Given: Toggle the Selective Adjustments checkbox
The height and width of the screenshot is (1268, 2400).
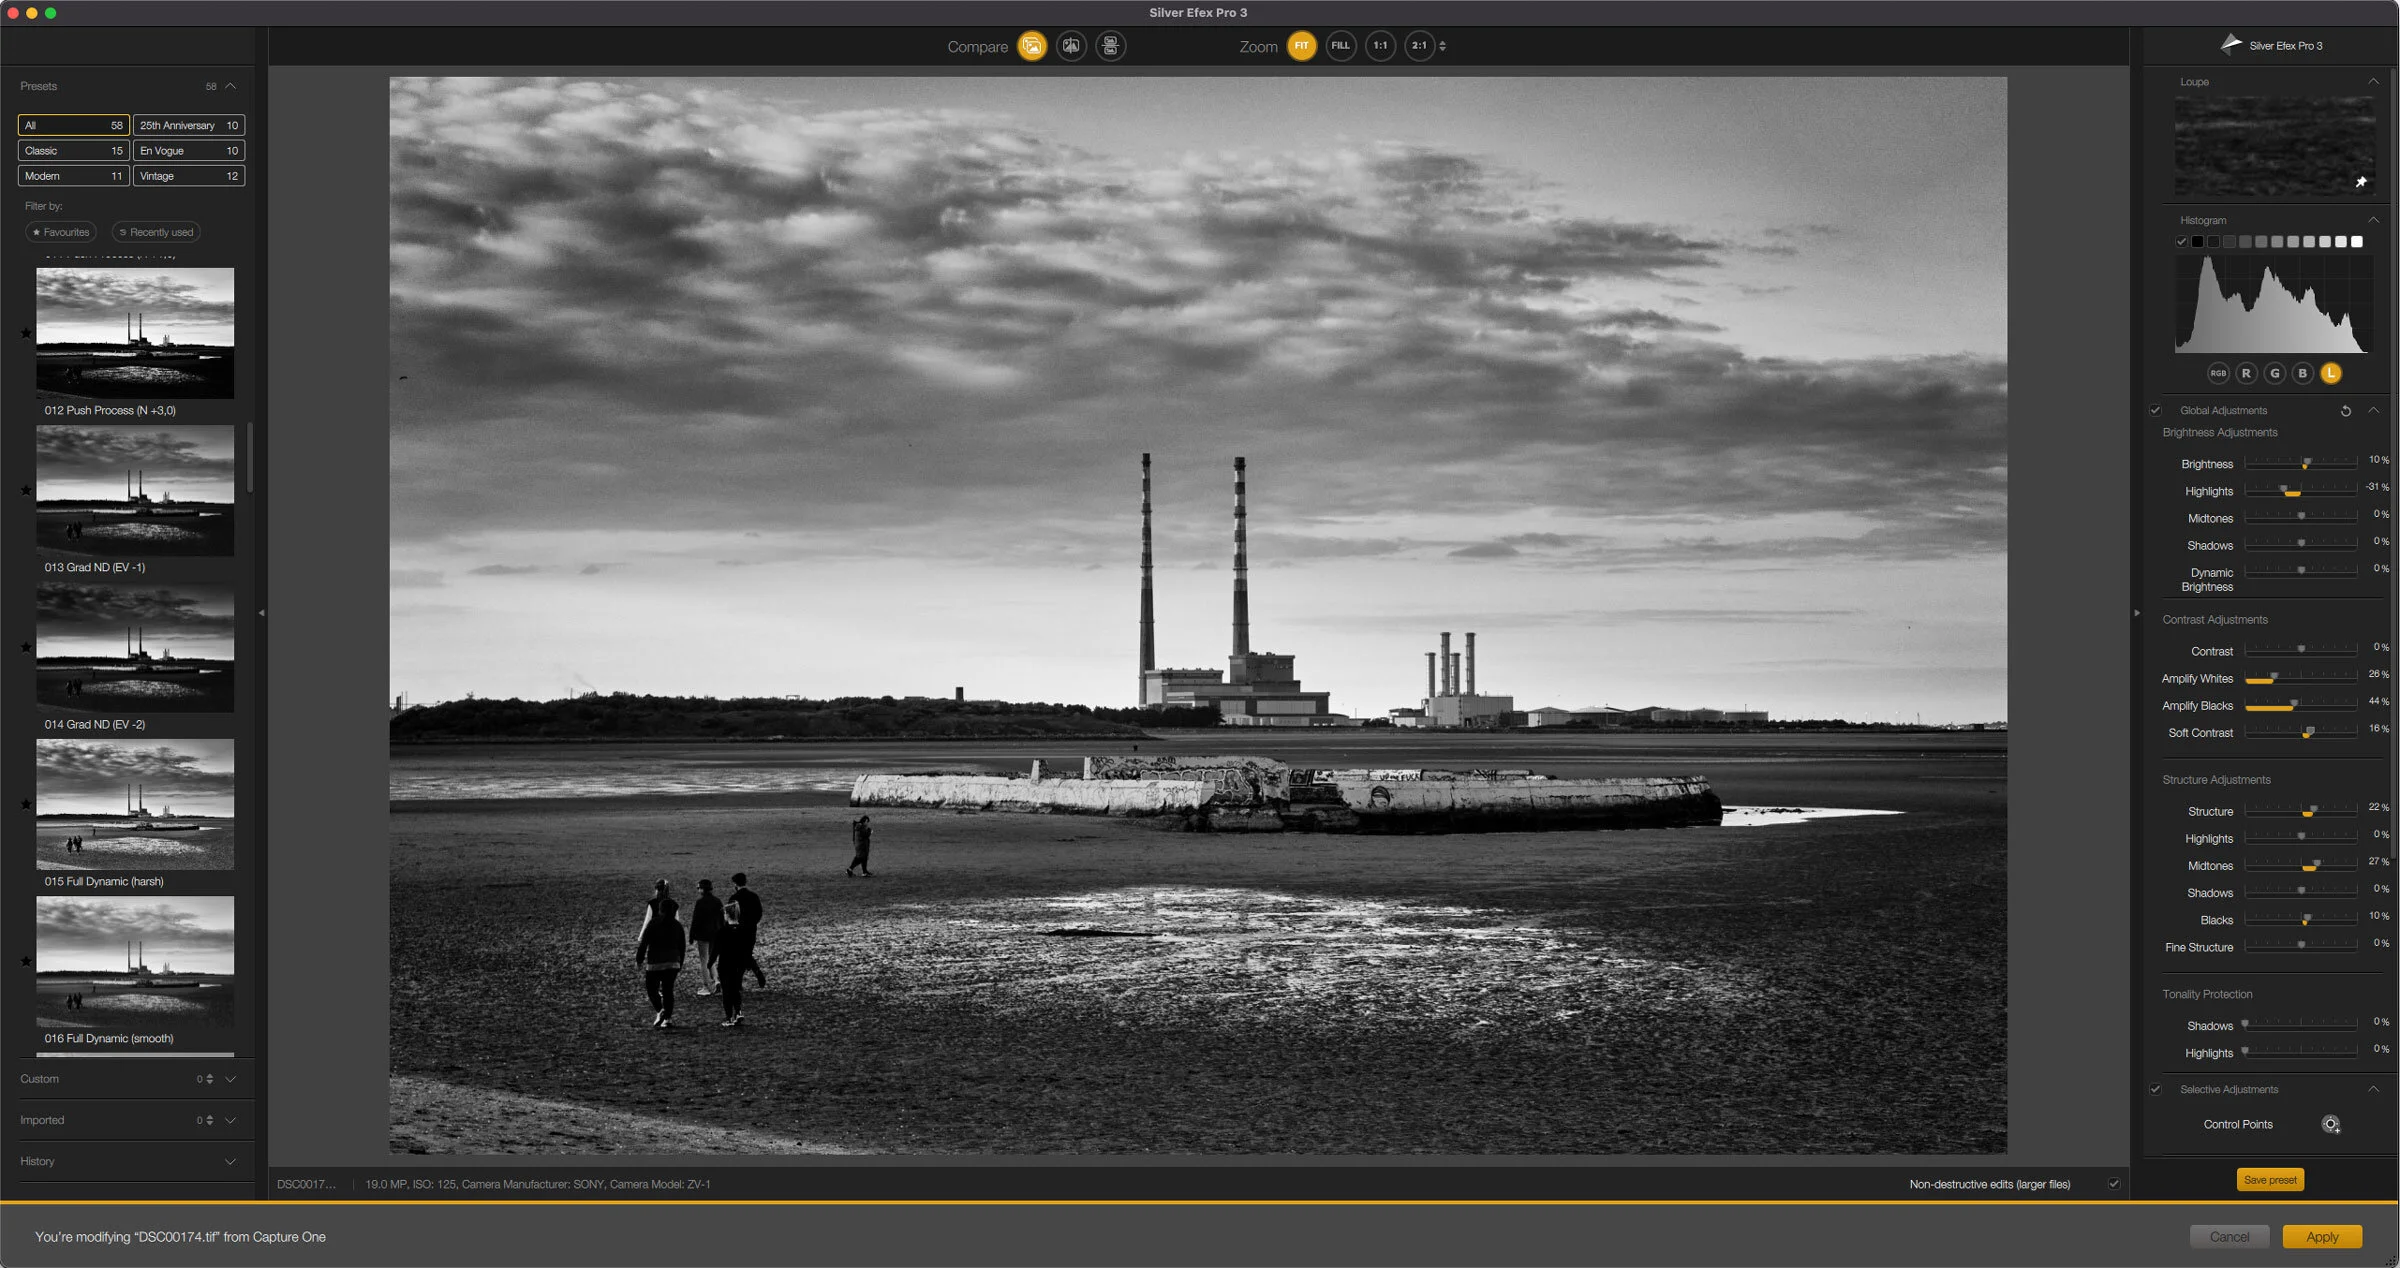Looking at the screenshot, I should click(2155, 1090).
